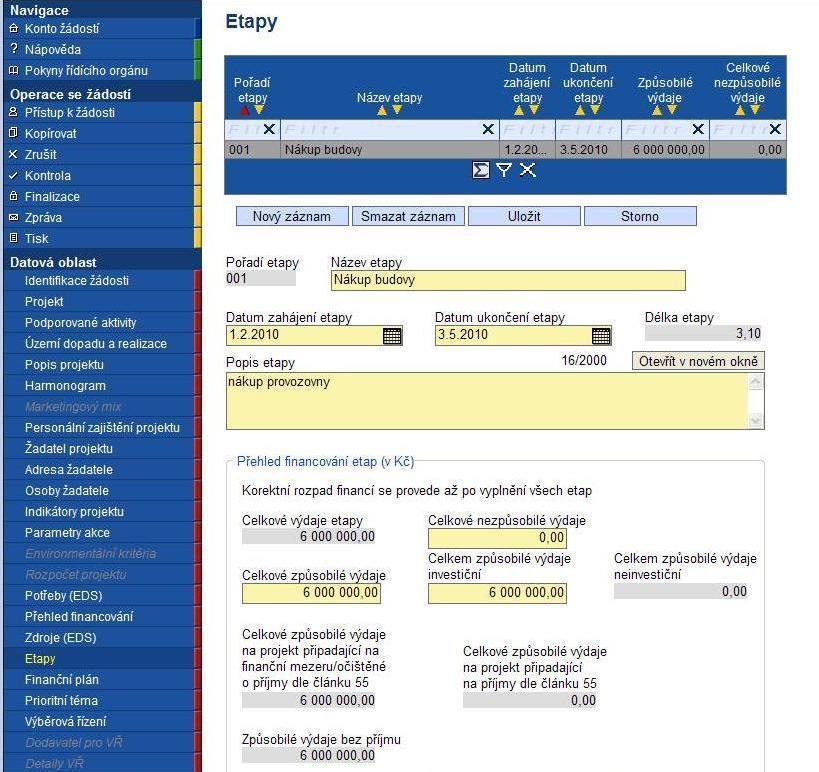This screenshot has width=819, height=772.
Task: Open Potřeby (EDS) section
Action: [x=99, y=595]
